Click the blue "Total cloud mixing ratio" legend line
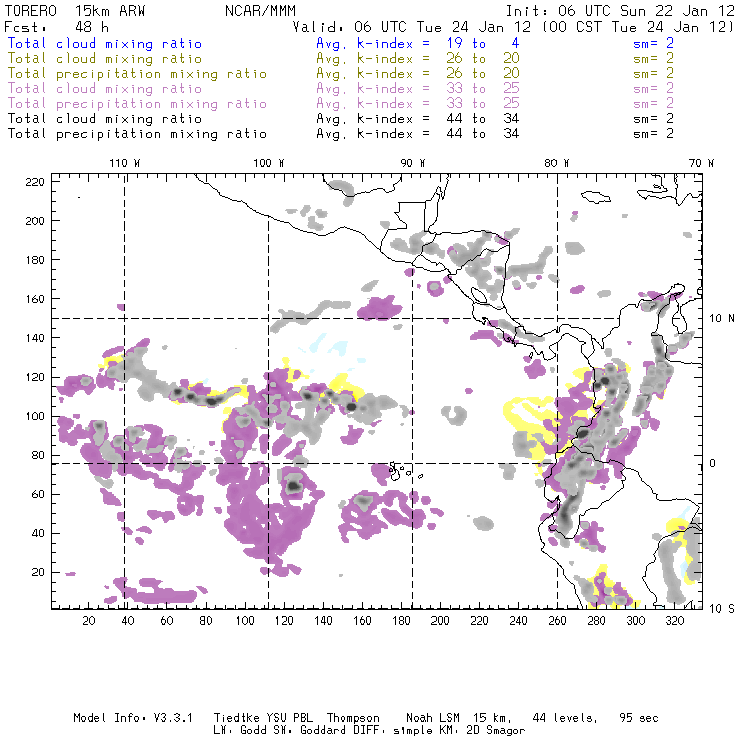The height and width of the screenshot is (740, 740). pos(105,43)
